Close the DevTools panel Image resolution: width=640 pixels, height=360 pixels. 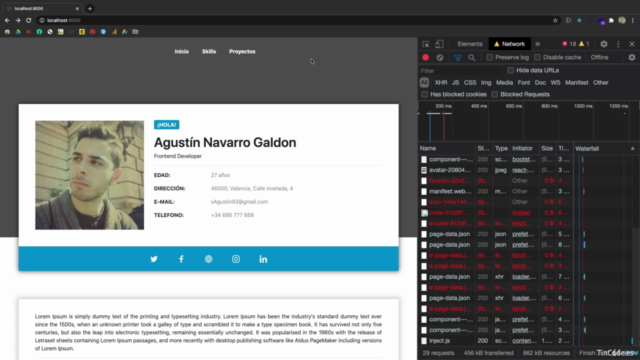pos(632,44)
